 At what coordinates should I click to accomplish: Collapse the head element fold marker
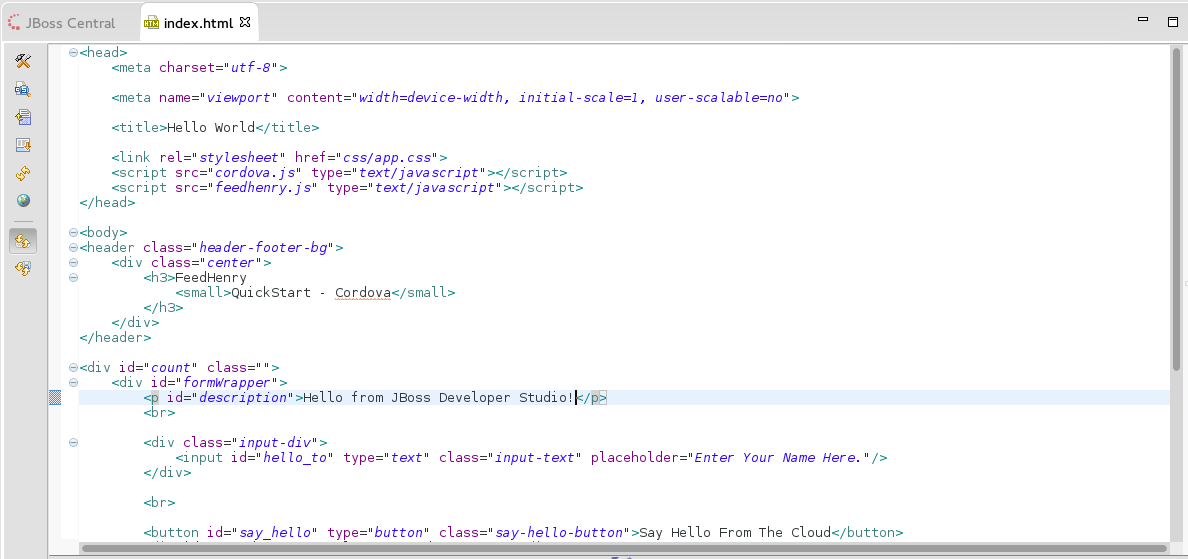click(73, 52)
